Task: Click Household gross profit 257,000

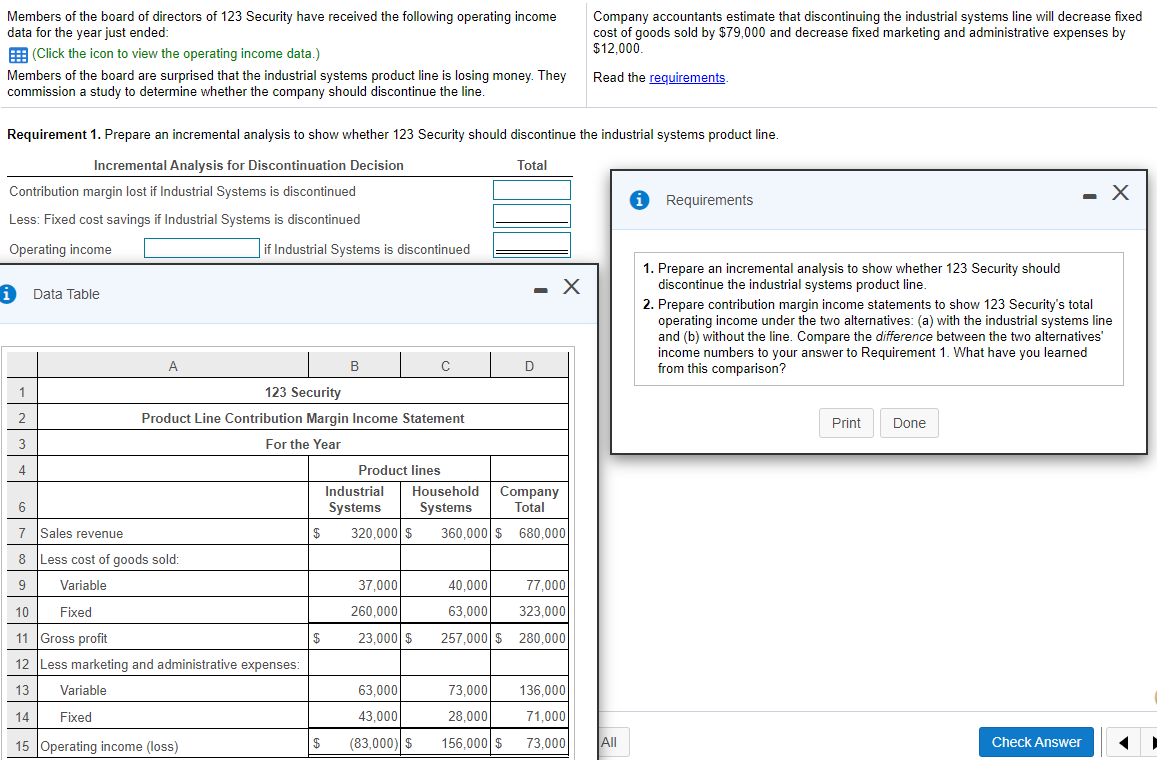Action: click(464, 638)
